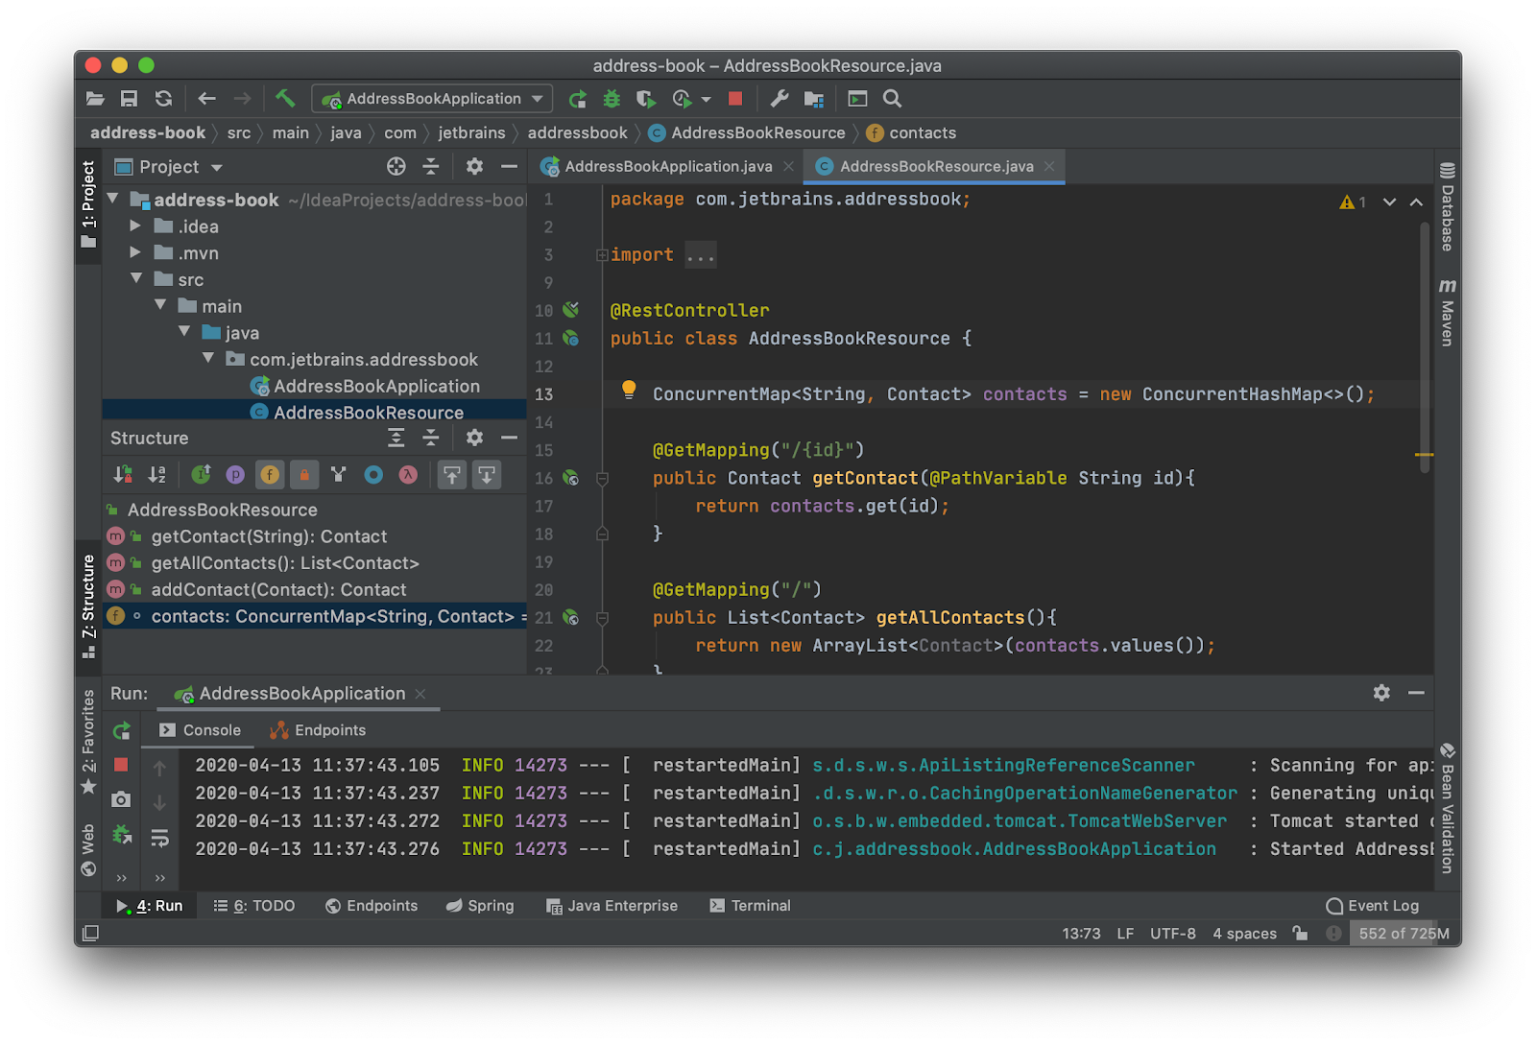
Task: Expand the .idea folder in Project view
Action: pos(136,226)
